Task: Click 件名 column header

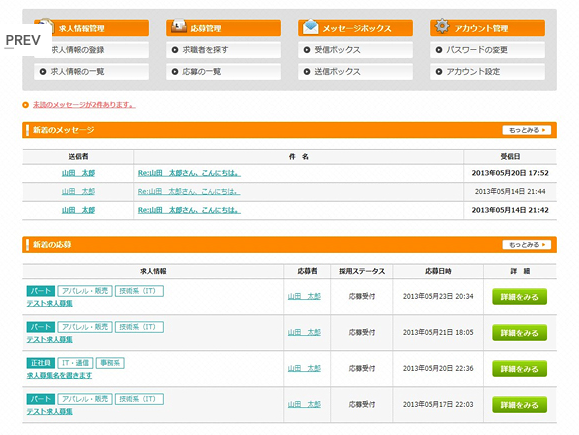Action: click(298, 157)
